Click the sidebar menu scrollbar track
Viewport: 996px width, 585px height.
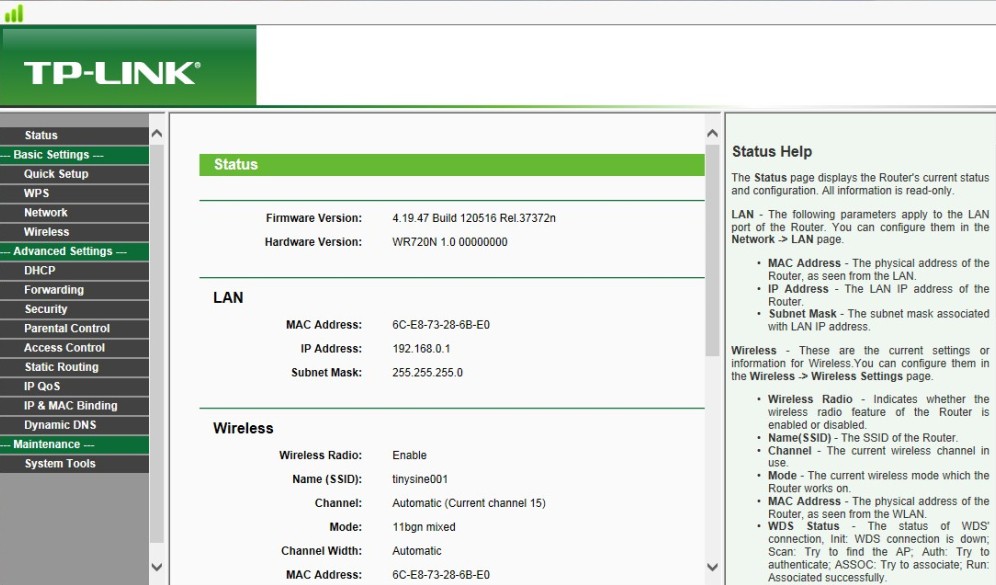pos(157,343)
